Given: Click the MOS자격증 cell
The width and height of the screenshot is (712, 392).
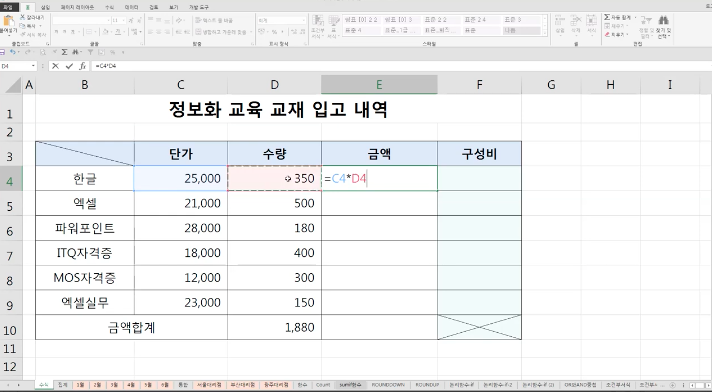Looking at the screenshot, I should pos(85,278).
